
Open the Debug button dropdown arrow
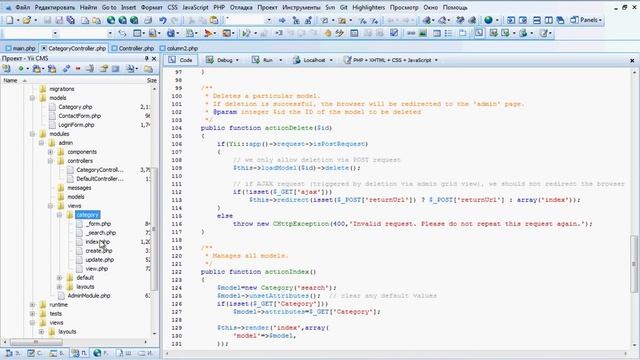pos(237,60)
